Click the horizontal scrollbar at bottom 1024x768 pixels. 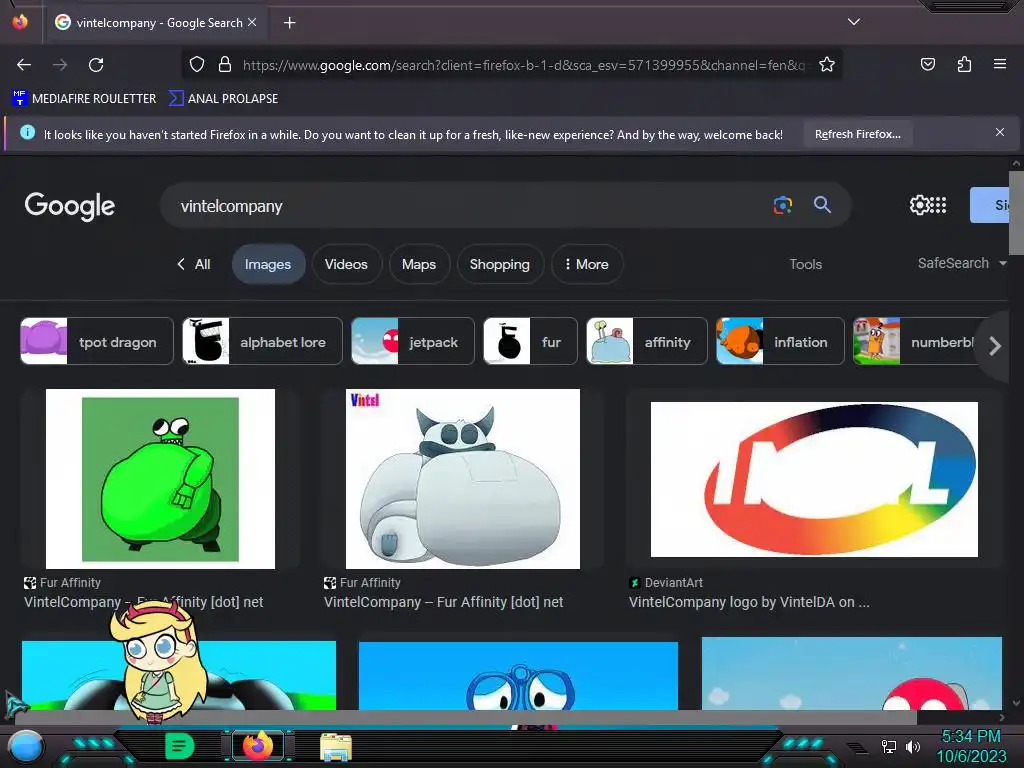click(x=465, y=717)
